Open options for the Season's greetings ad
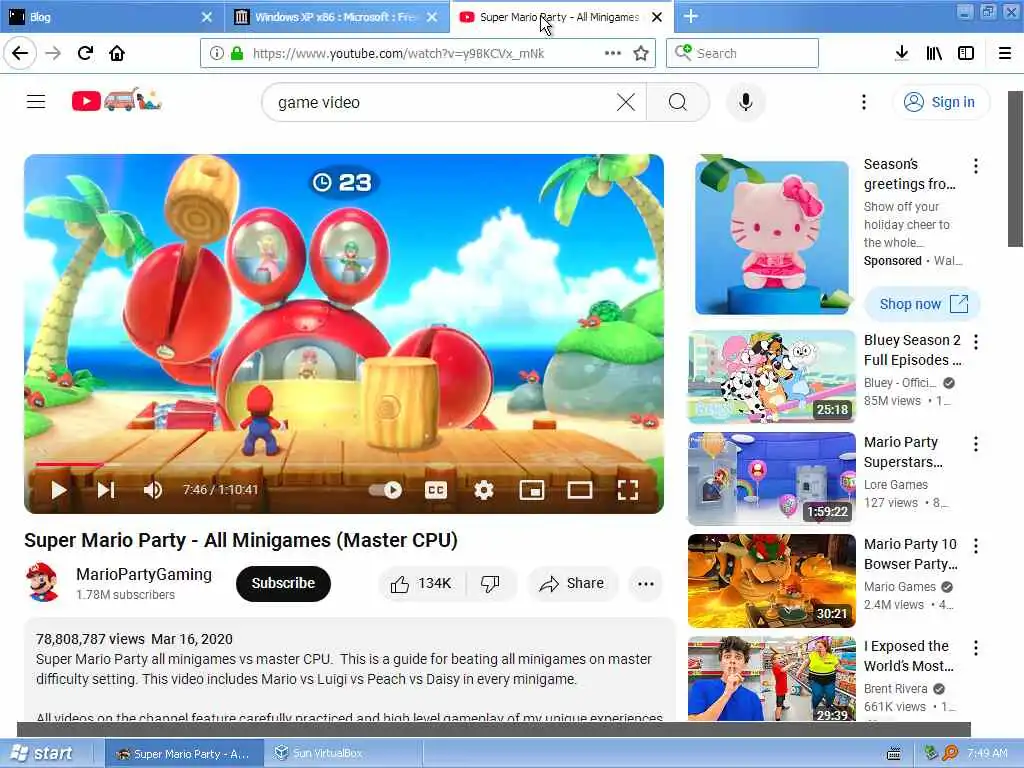The height and width of the screenshot is (768, 1024). [x=976, y=166]
